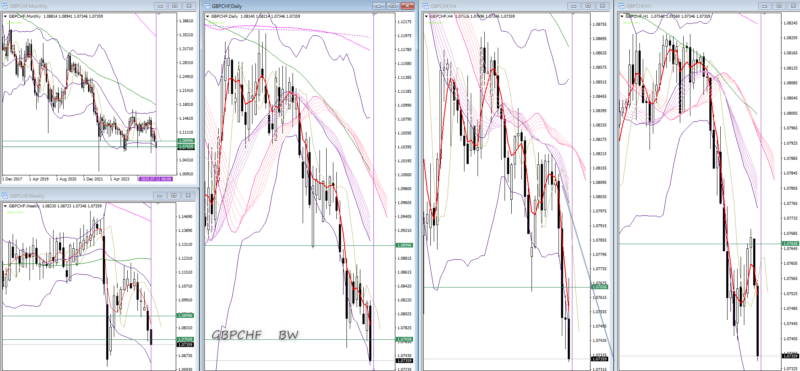Click the current price 1.07359 label on Weekly chart
Viewport: 800px width, 371px height.
coord(185,344)
